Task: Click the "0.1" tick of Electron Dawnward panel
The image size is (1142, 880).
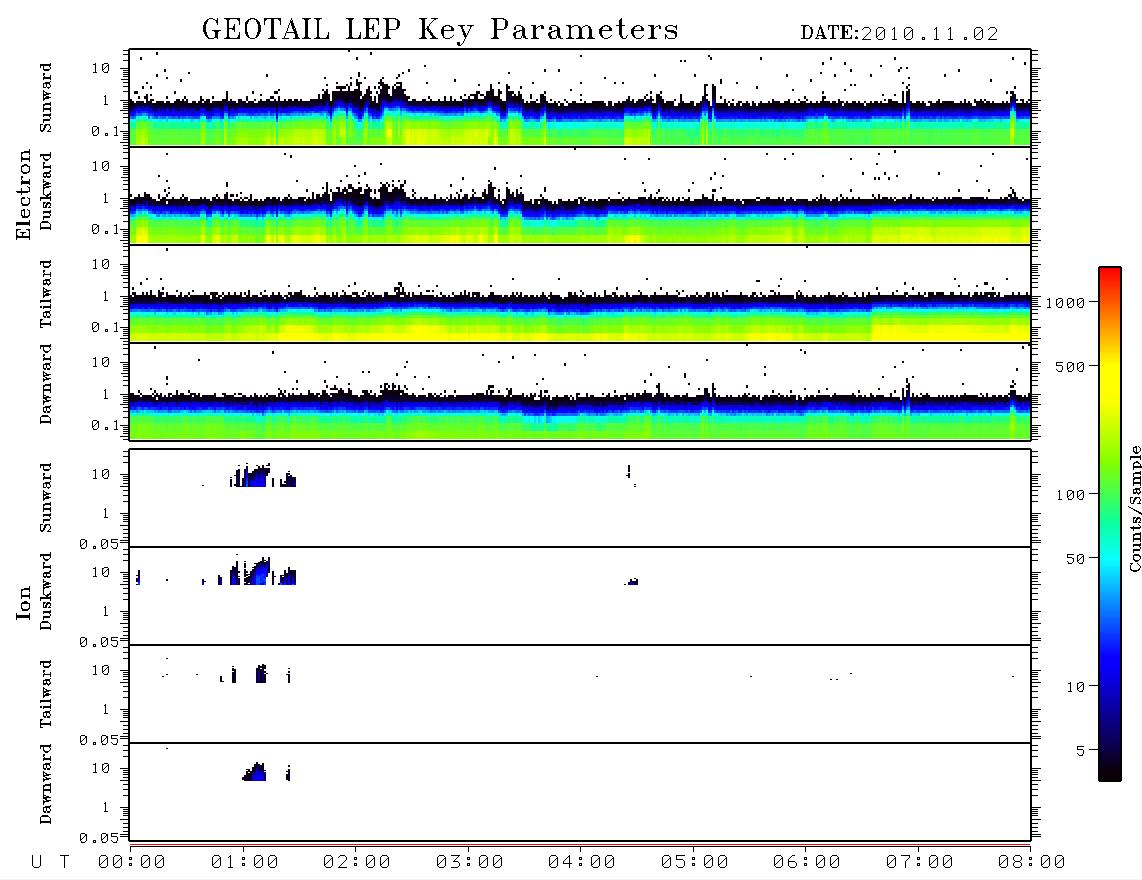Action: (x=106, y=425)
